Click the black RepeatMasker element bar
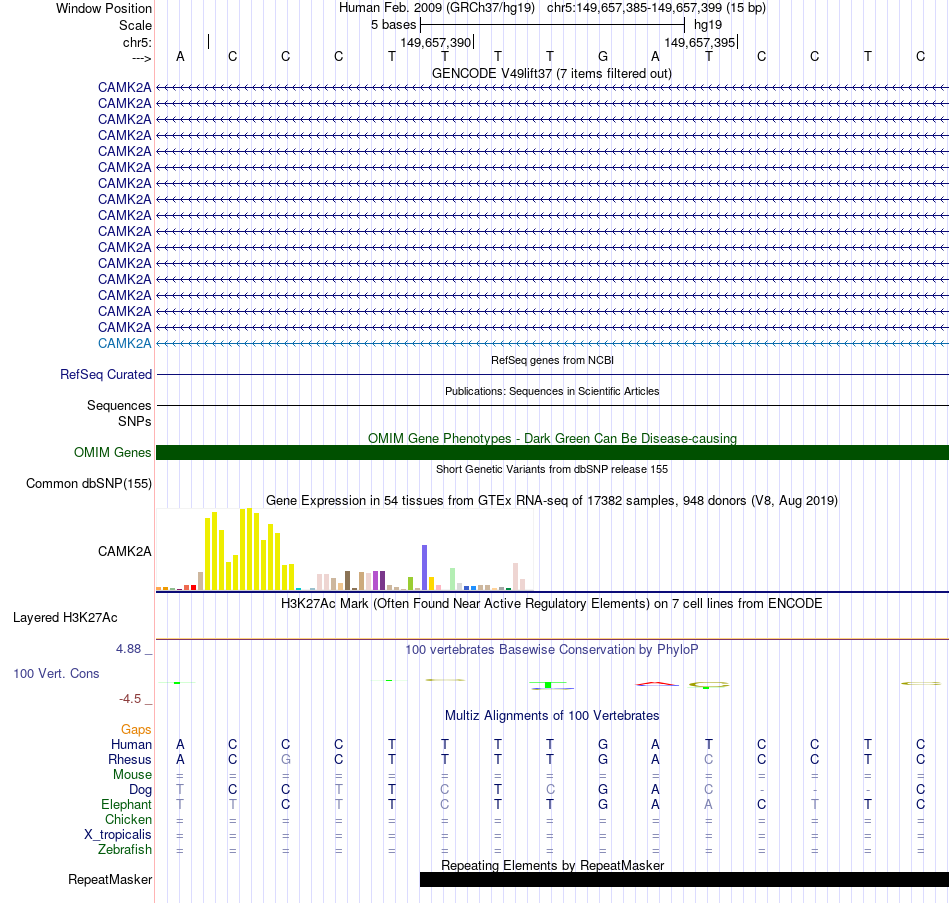The width and height of the screenshot is (950, 903). [x=684, y=879]
